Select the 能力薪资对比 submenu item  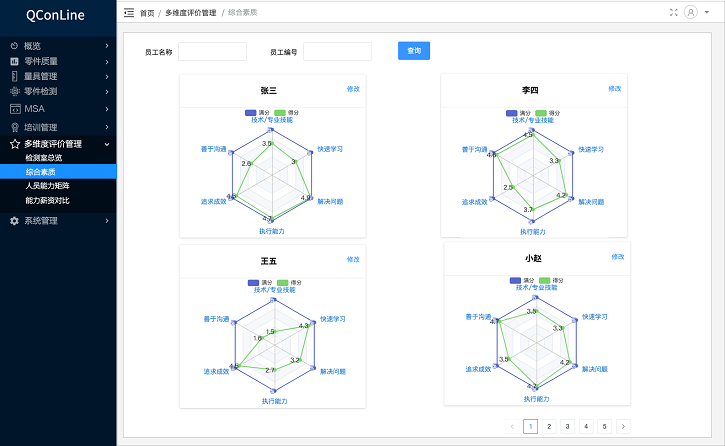click(47, 200)
